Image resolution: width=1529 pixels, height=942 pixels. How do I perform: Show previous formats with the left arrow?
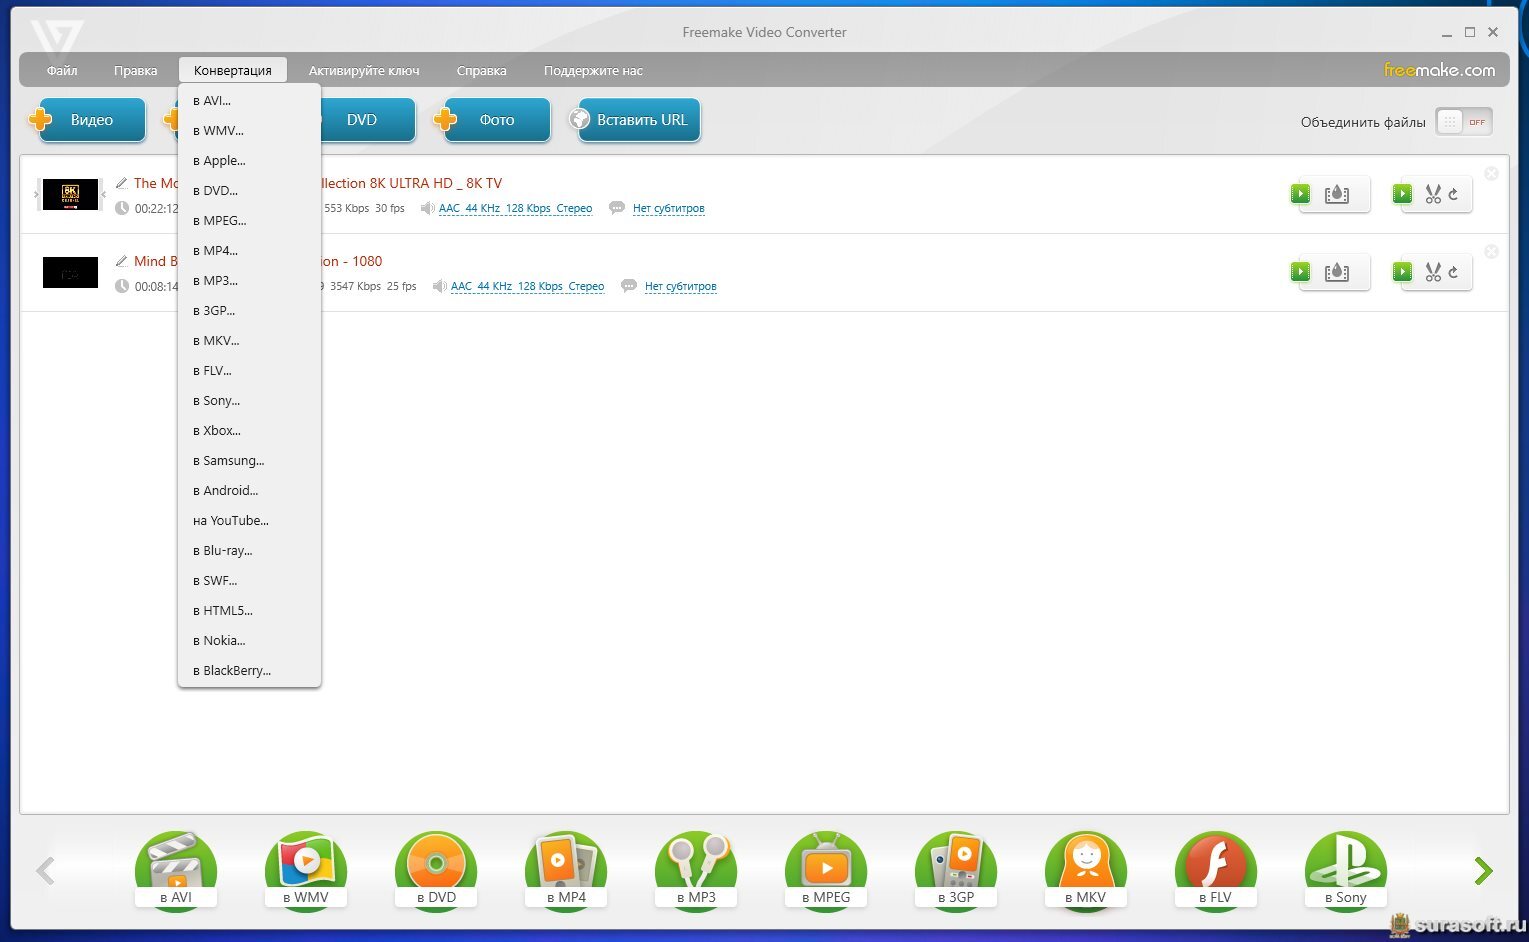[x=45, y=871]
